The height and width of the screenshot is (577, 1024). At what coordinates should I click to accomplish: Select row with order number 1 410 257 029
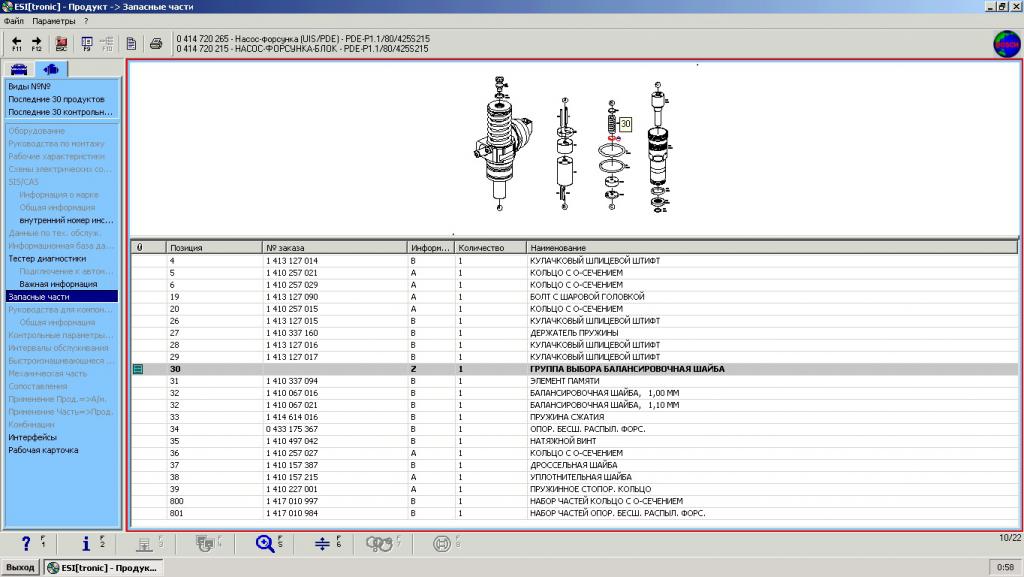(574, 285)
